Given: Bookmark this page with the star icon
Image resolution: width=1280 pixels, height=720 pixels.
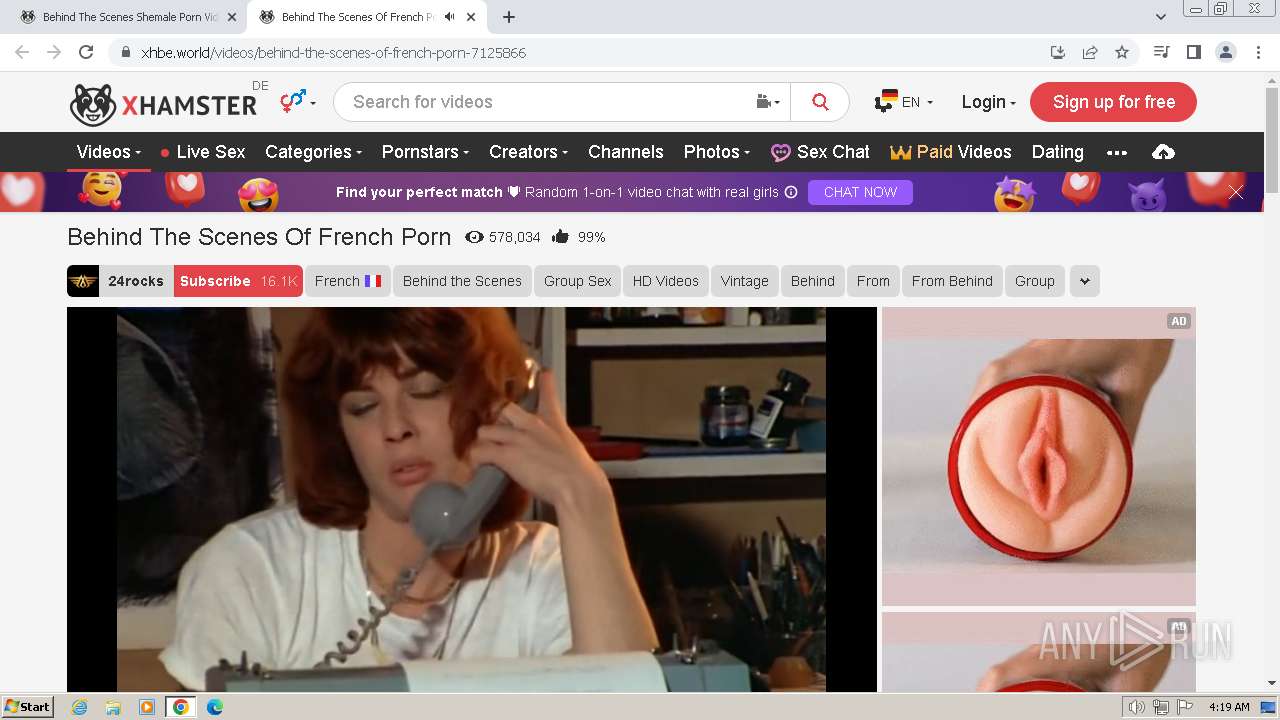Looking at the screenshot, I should 1122,52.
